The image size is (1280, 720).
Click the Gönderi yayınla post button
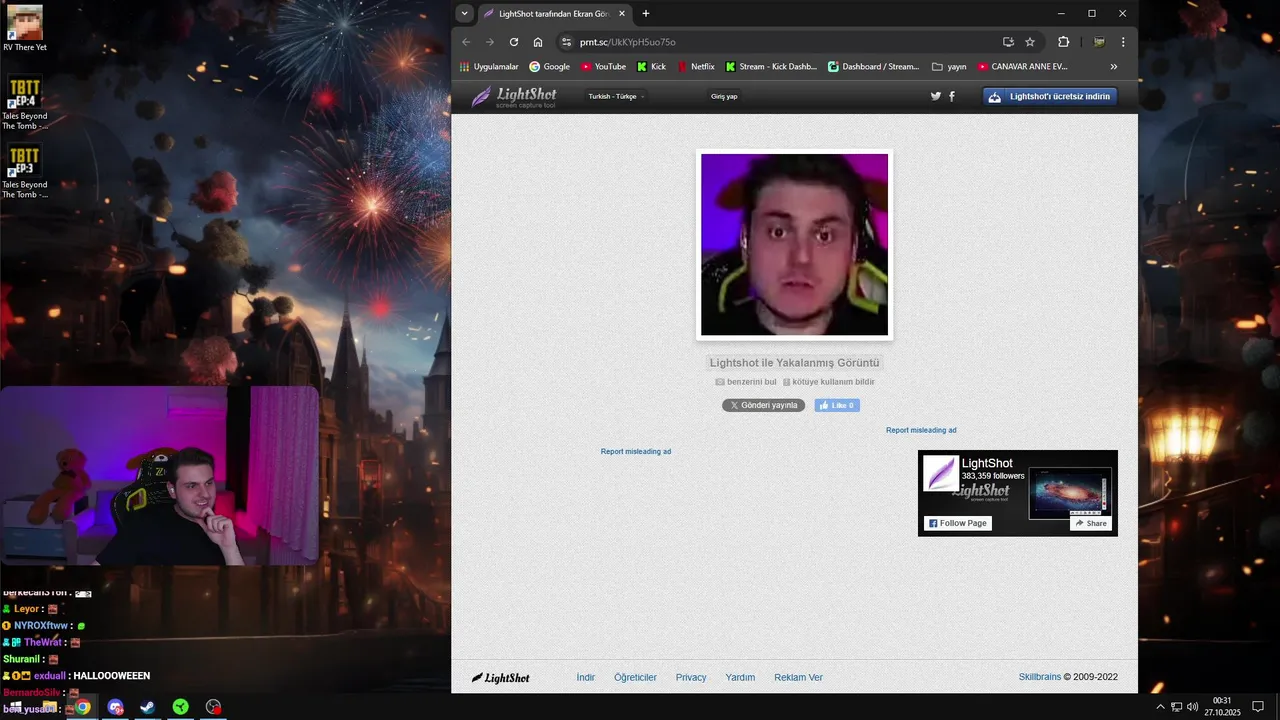coord(763,406)
